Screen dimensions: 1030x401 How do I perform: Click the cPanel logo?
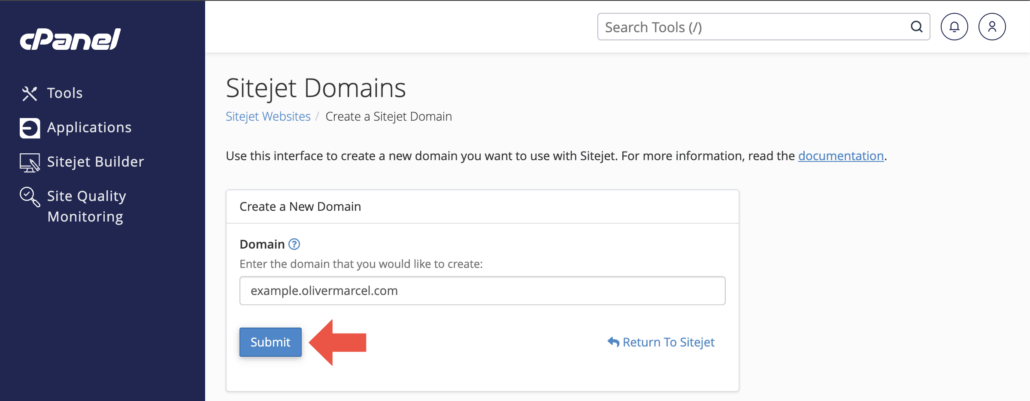tap(70, 41)
